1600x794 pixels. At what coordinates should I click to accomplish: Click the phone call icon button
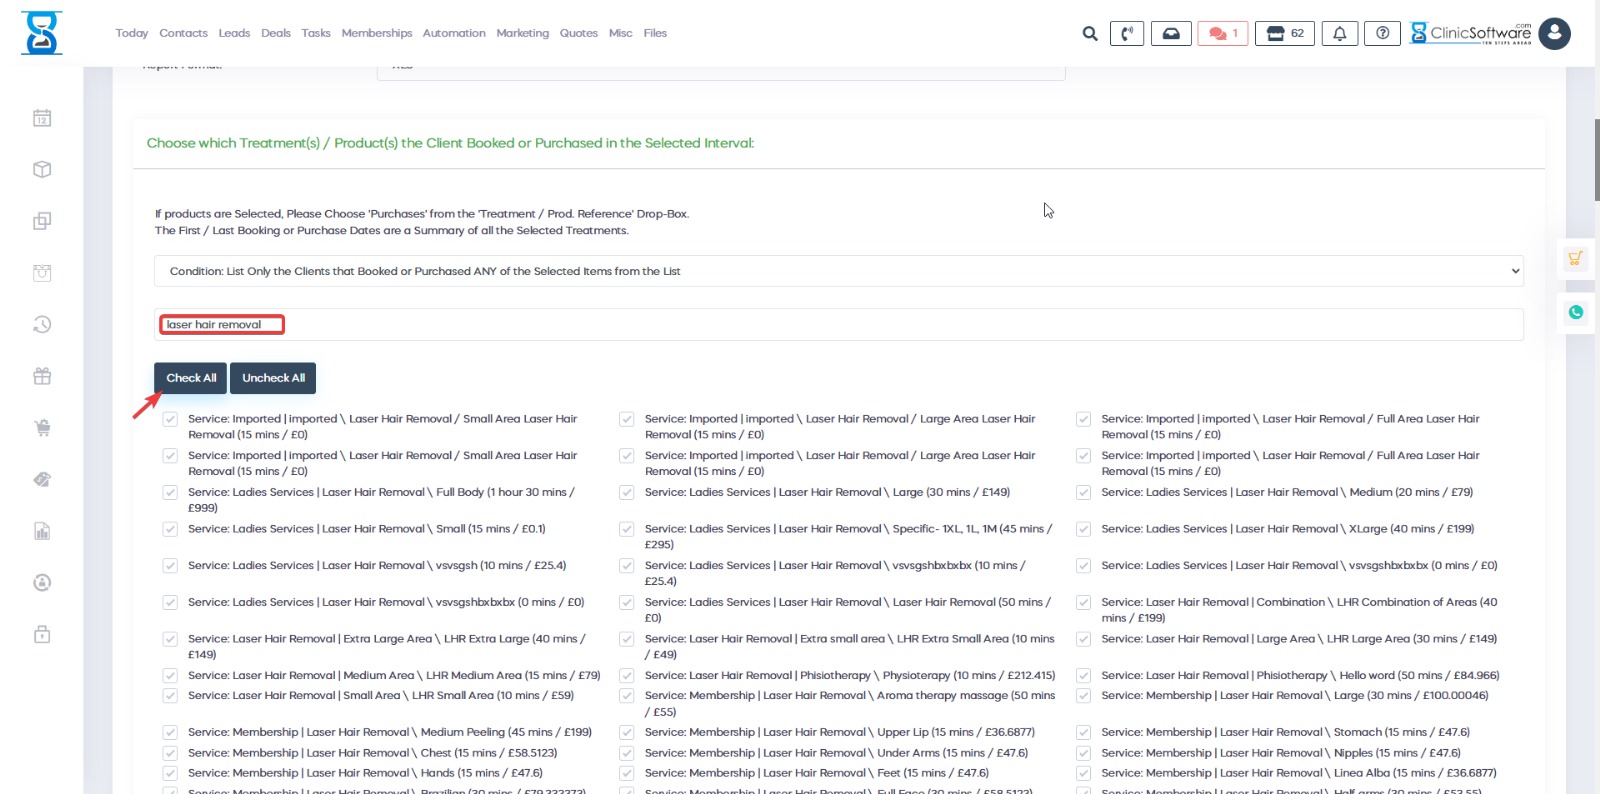point(1127,34)
